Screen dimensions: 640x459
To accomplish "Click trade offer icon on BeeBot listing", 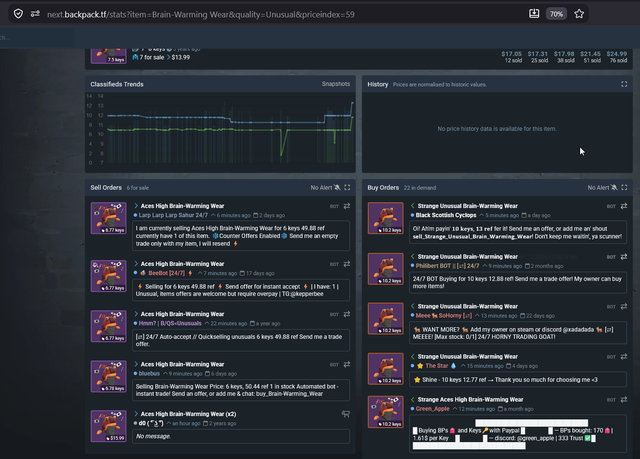I will pyautogui.click(x=347, y=264).
